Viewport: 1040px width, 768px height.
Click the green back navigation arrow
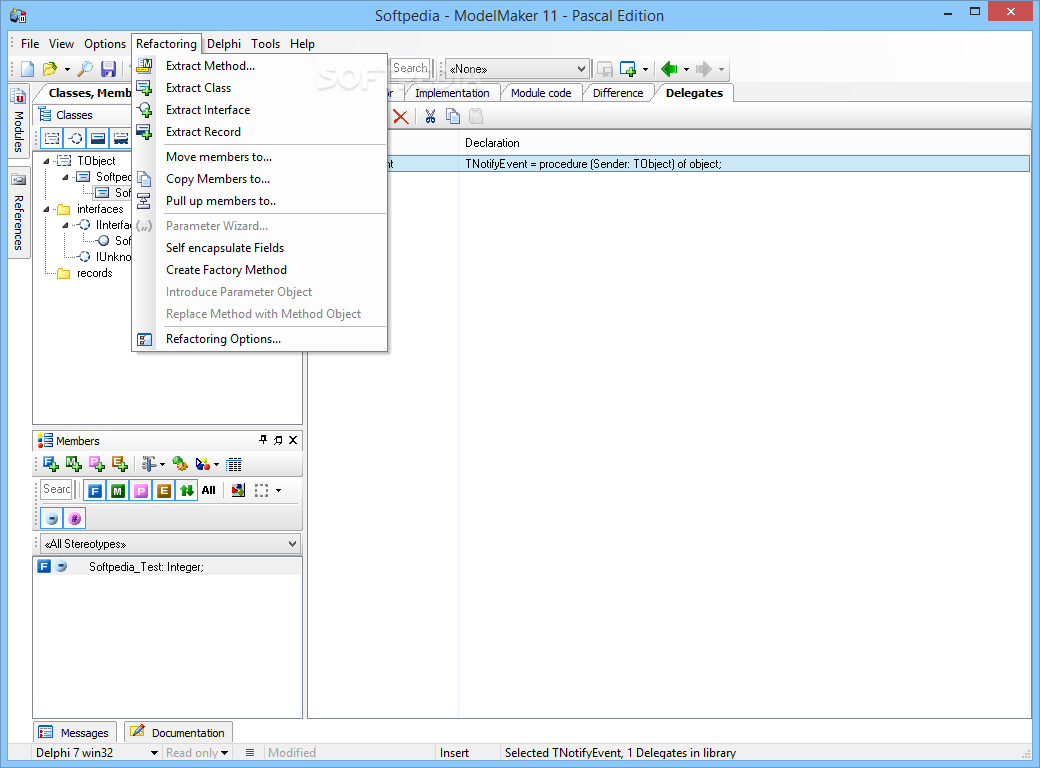tap(669, 68)
